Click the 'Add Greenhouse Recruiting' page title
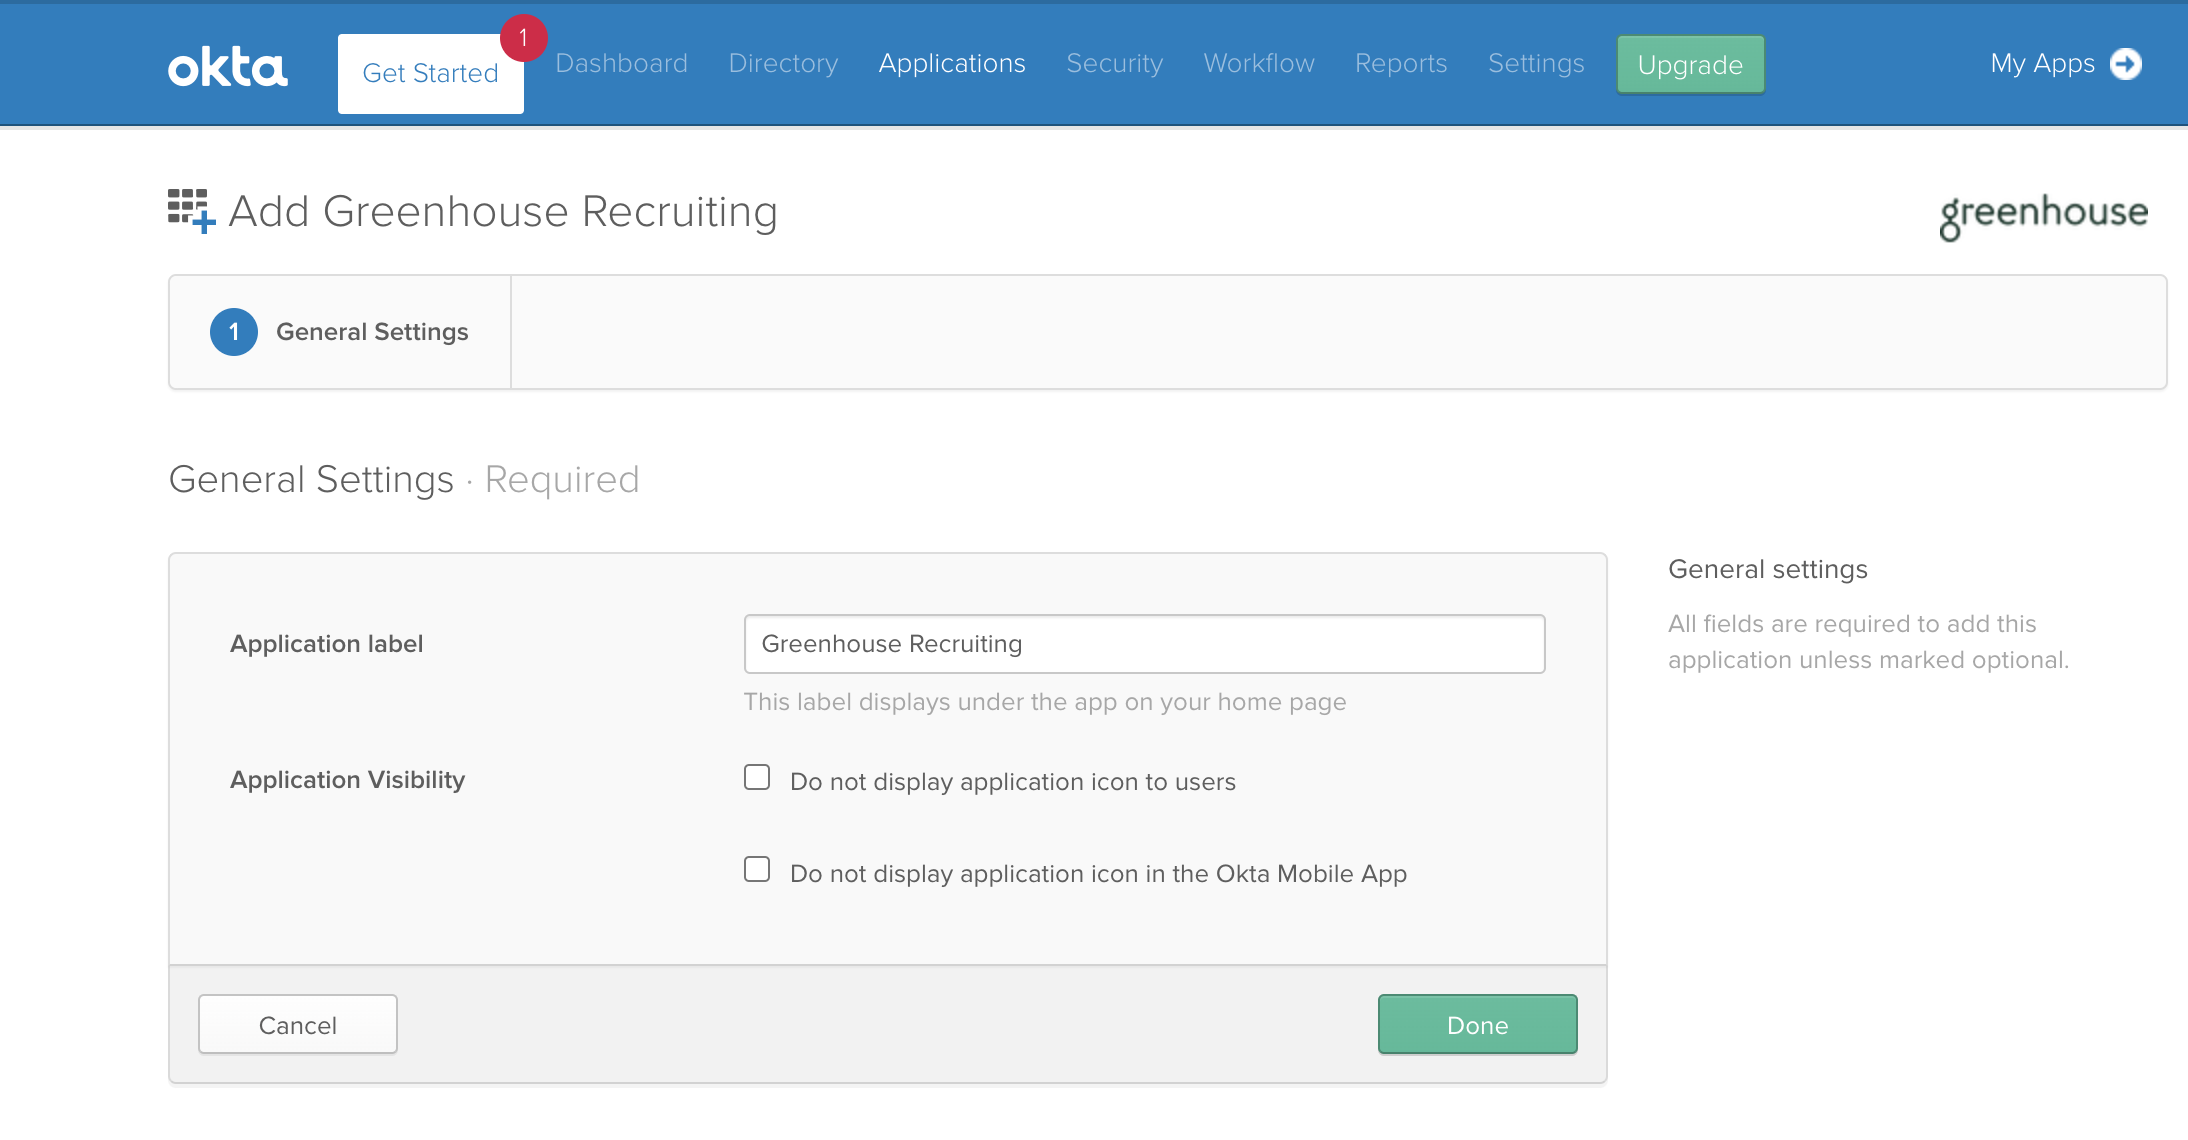The width and height of the screenshot is (2188, 1140). coord(503,212)
